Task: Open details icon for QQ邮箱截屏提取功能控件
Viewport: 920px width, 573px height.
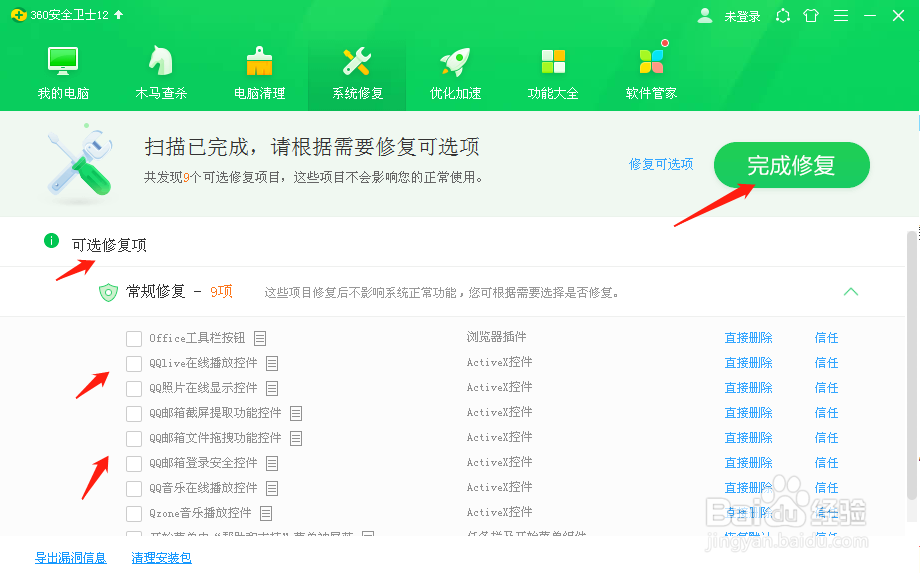Action: coord(296,413)
